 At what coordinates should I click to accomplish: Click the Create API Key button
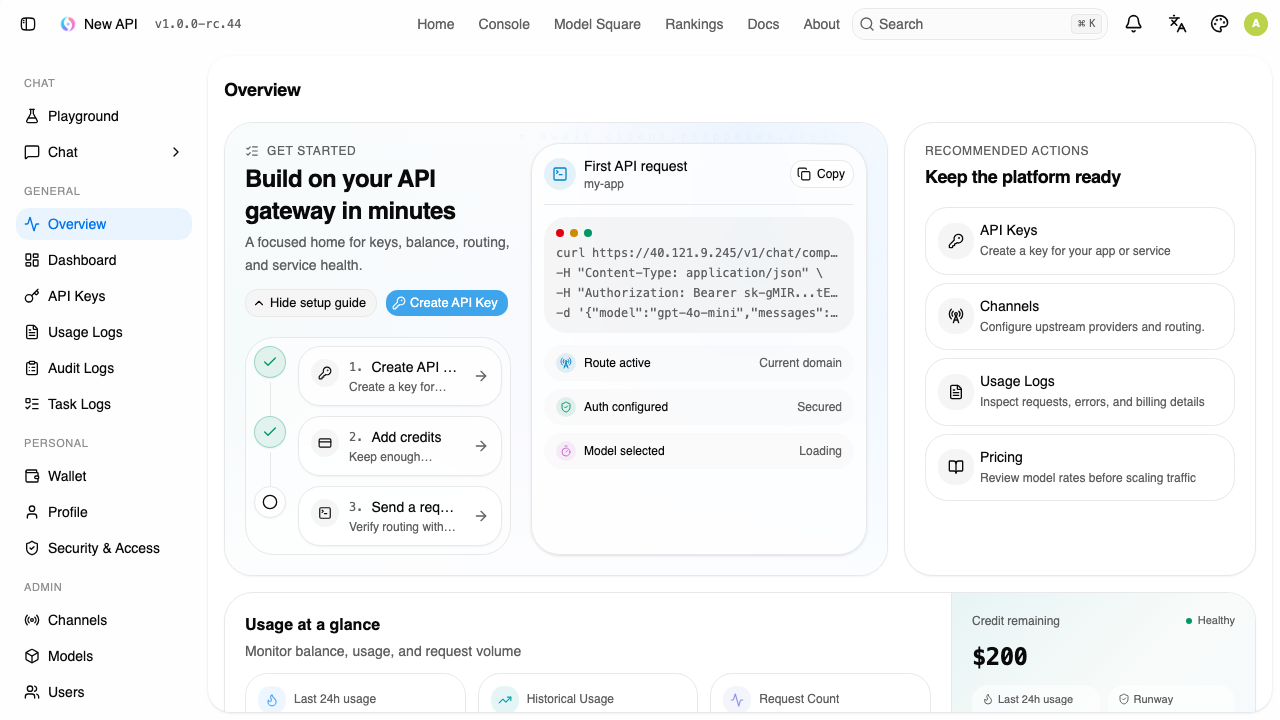click(447, 303)
